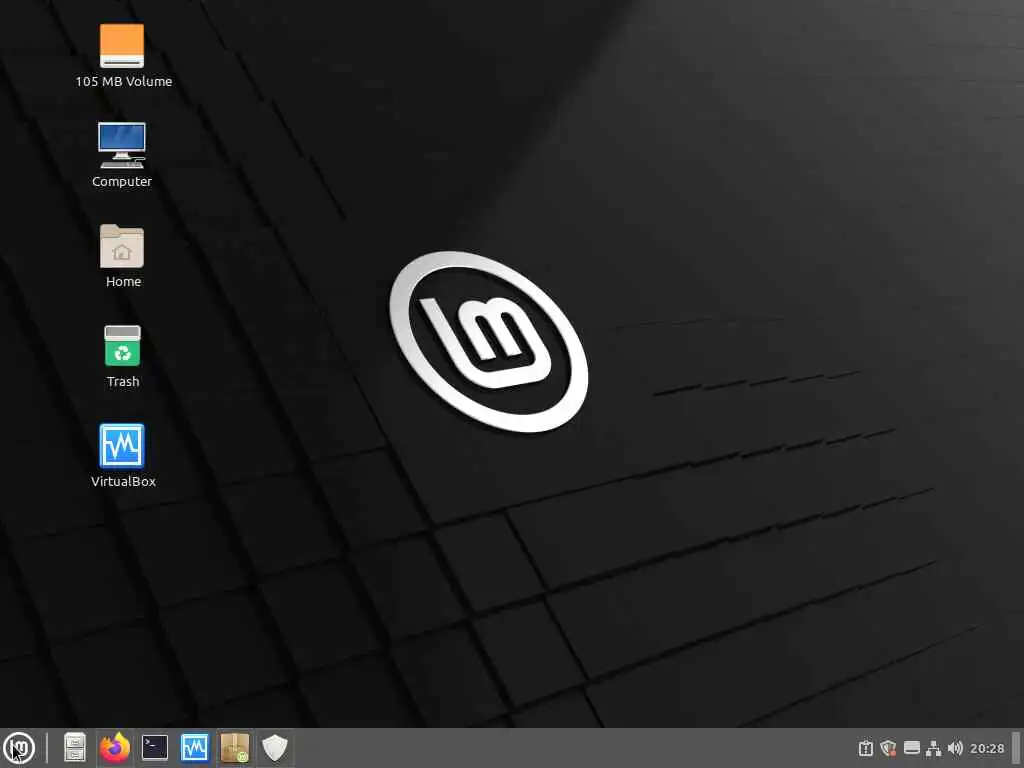Screen dimensions: 1024x768
Task: Open the Software Manager package icon
Action: (234, 748)
